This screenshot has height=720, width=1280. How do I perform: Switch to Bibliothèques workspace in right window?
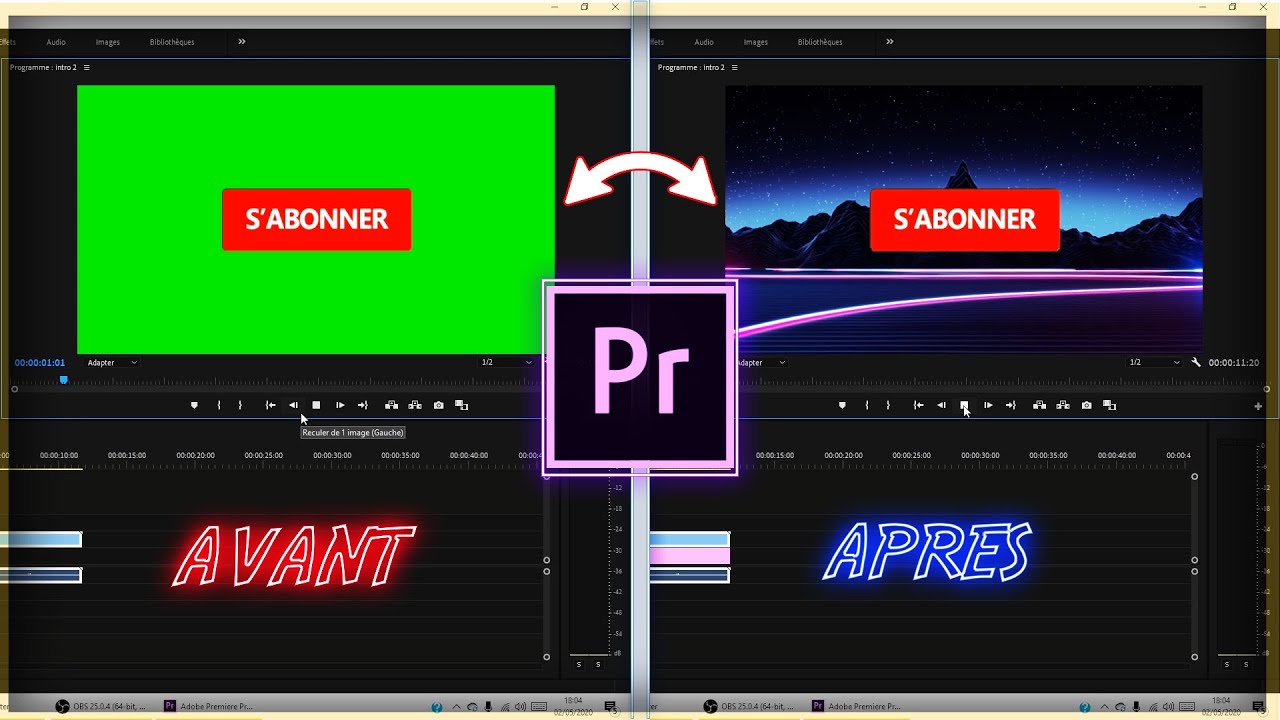click(x=820, y=42)
